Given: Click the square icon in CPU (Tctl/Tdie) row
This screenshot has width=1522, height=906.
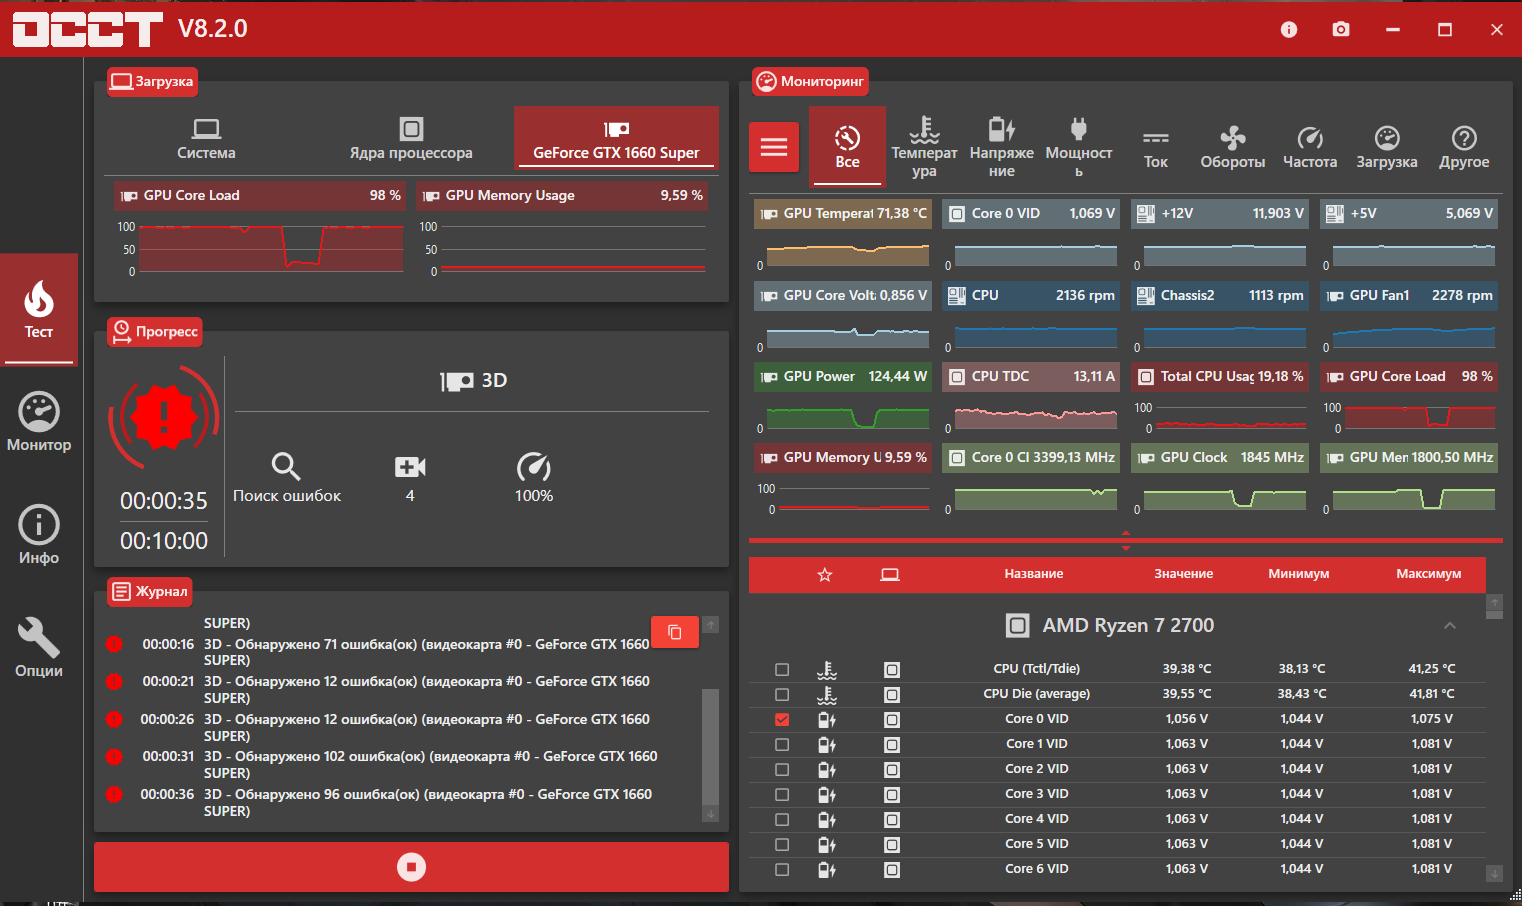Looking at the screenshot, I should pyautogui.click(x=892, y=670).
